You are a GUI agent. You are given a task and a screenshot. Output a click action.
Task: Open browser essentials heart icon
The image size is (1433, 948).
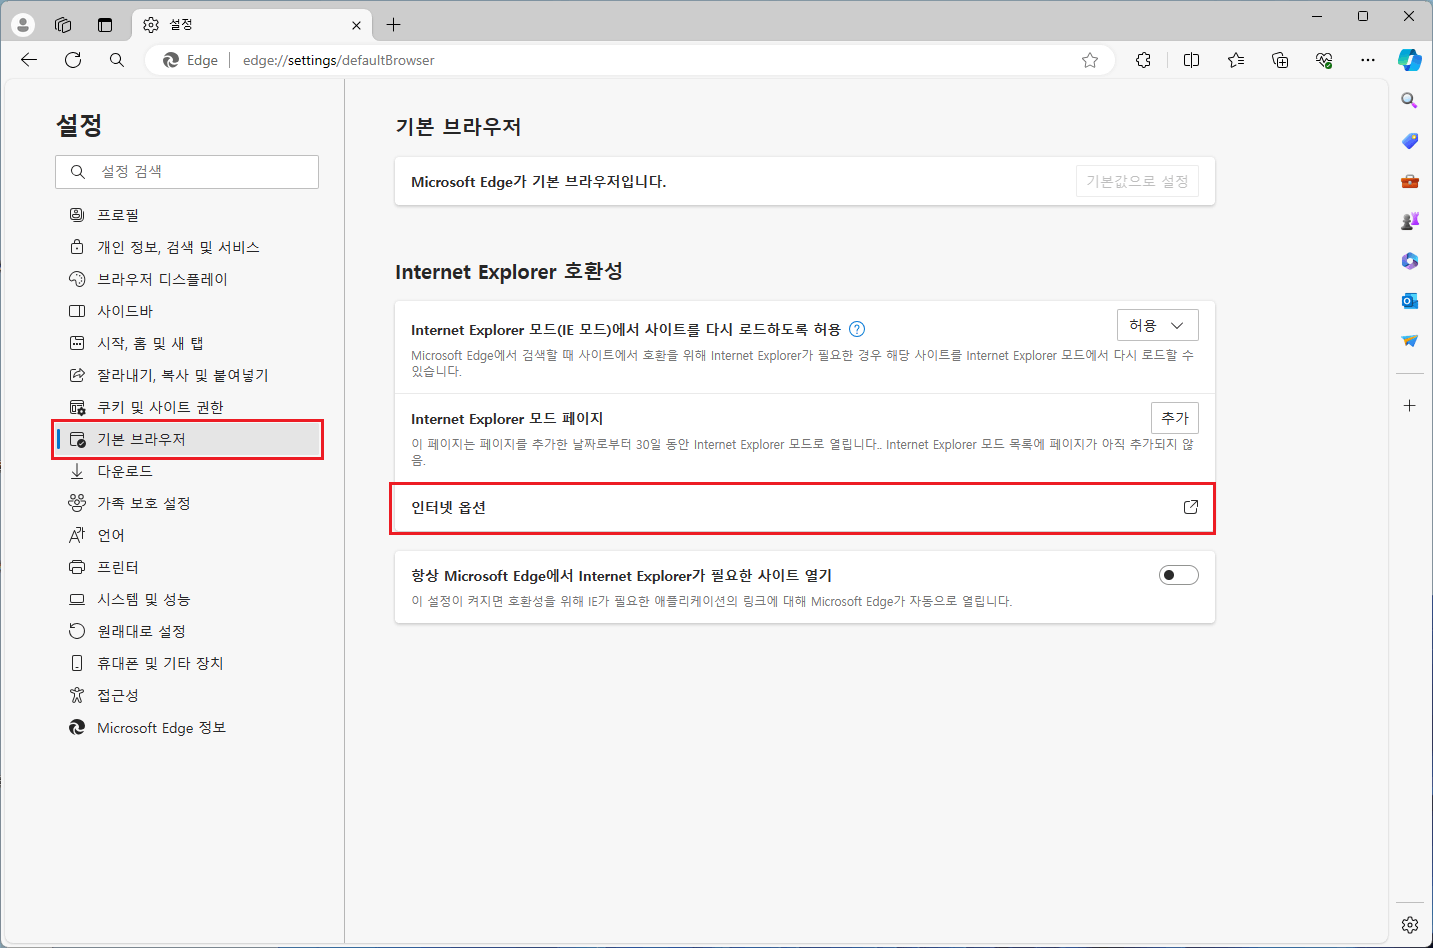(x=1324, y=60)
